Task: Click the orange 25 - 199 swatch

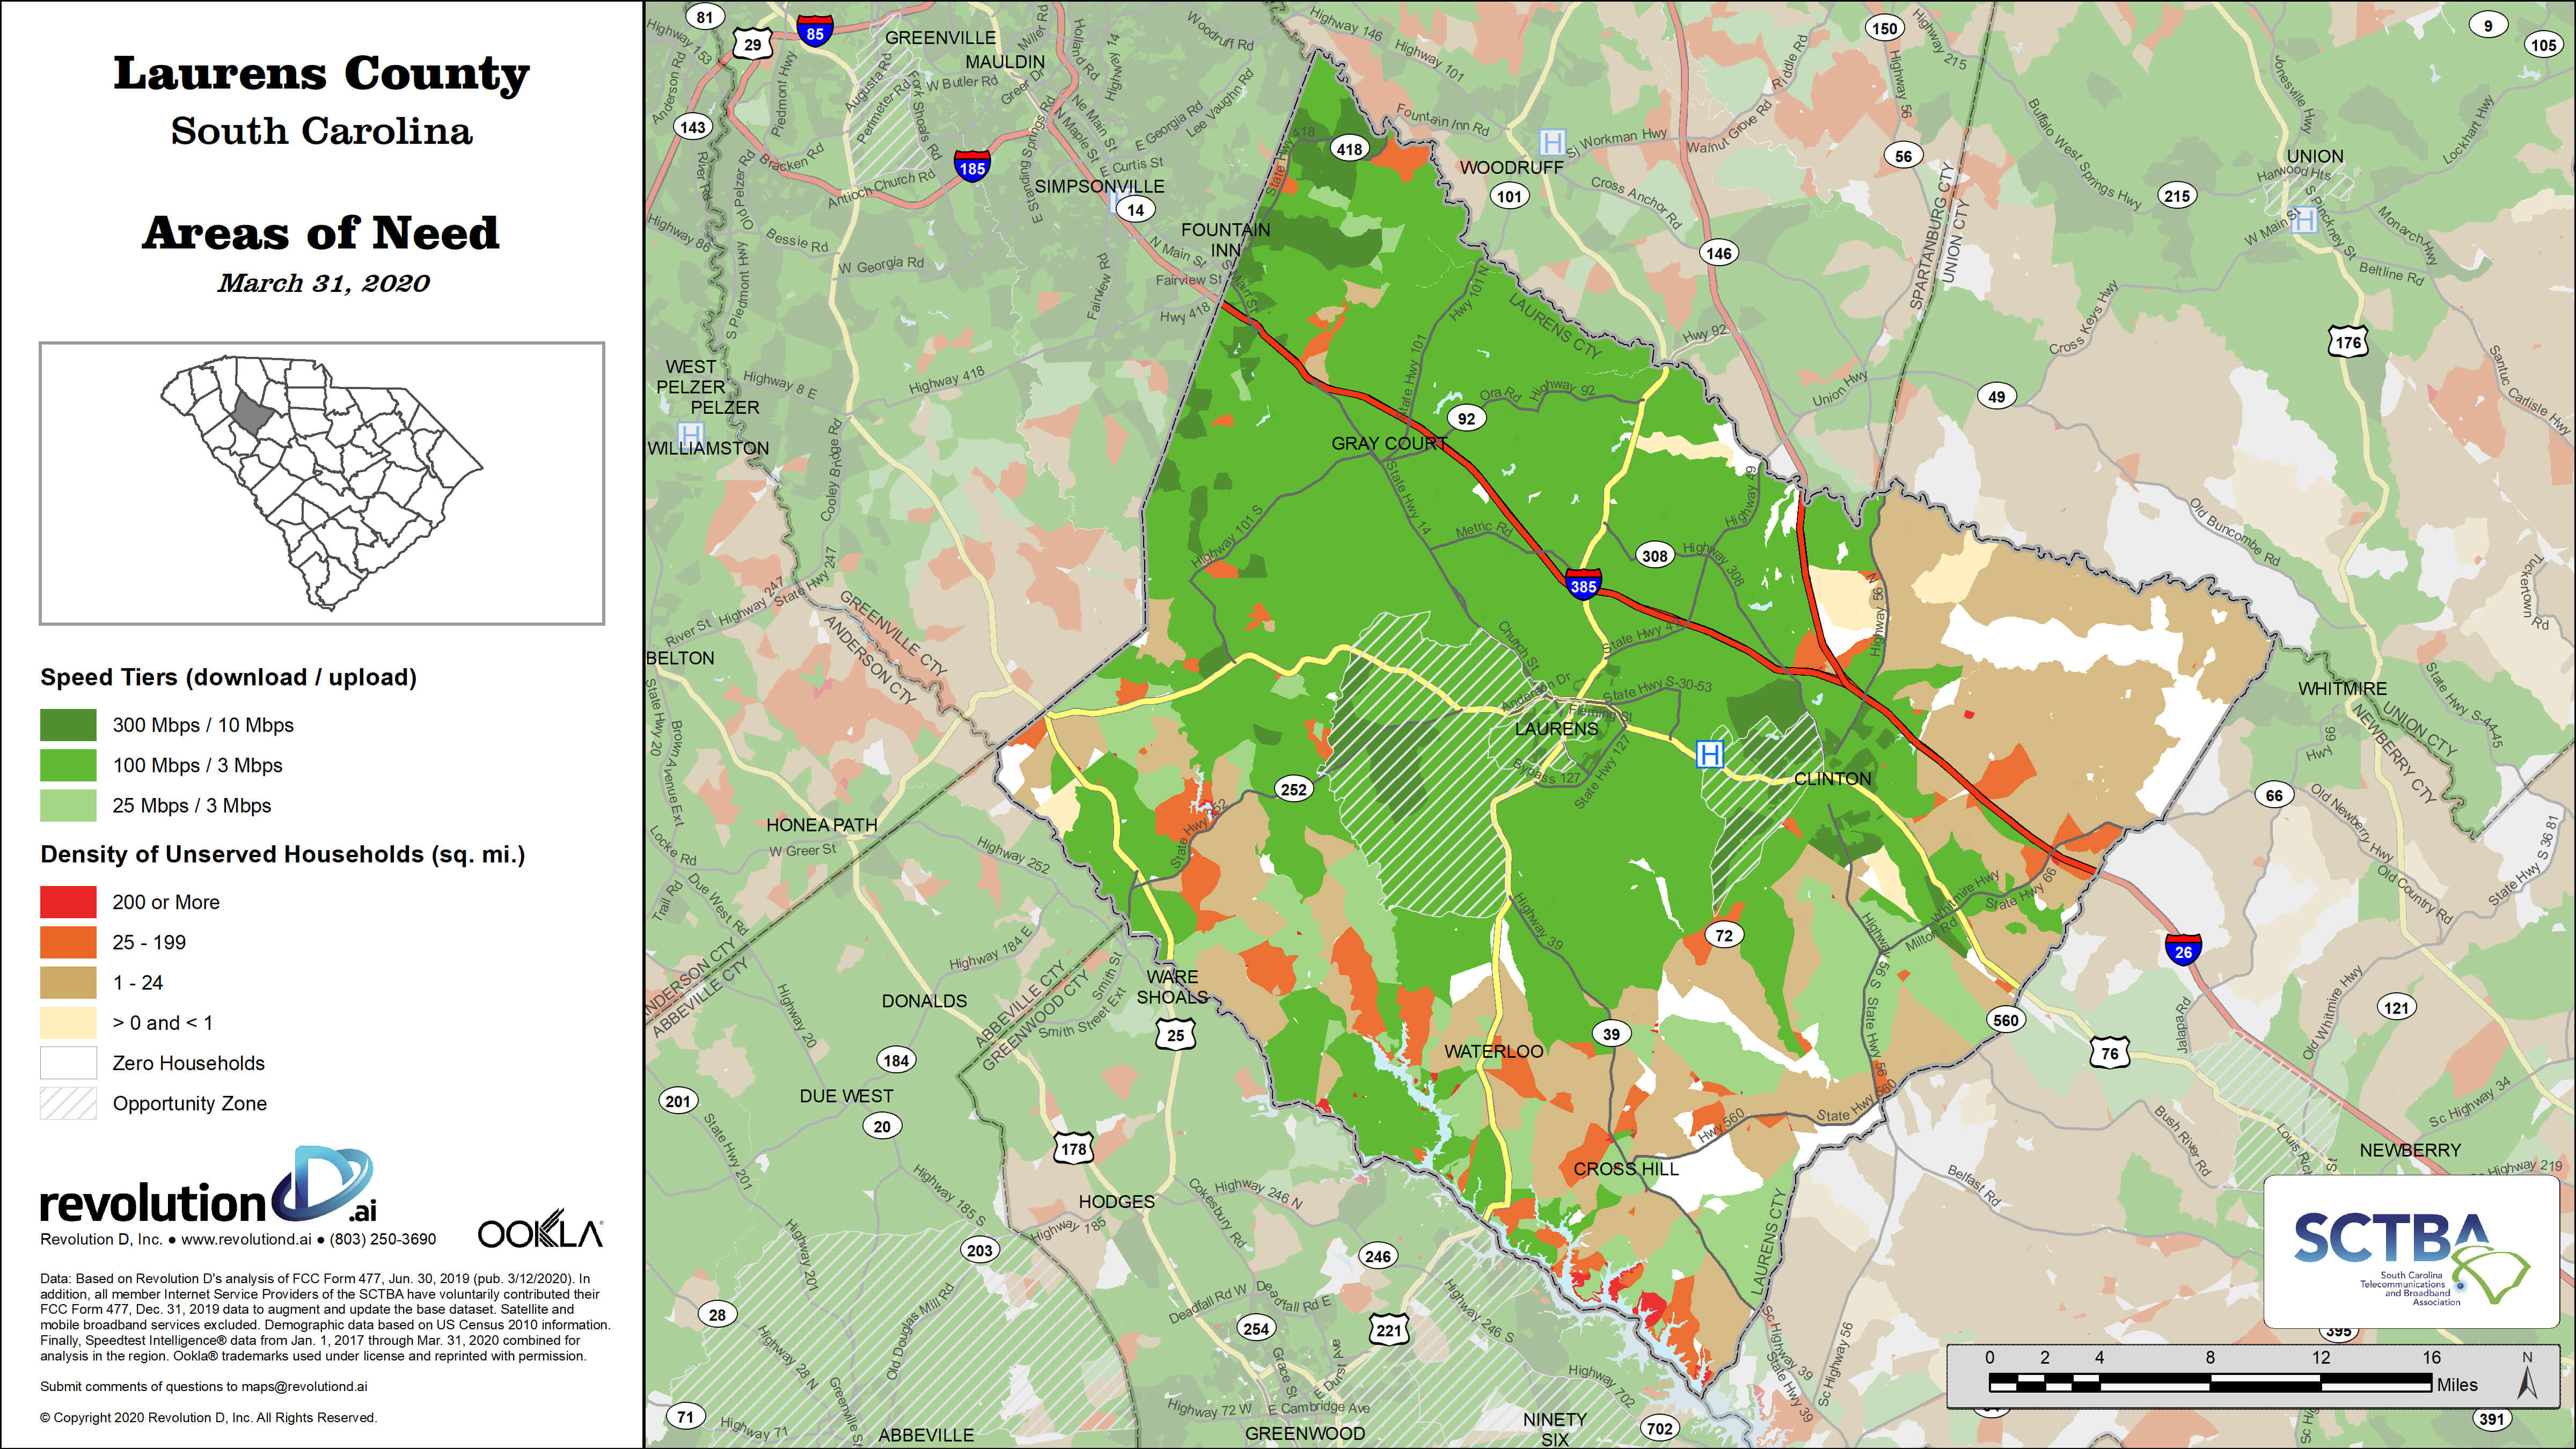Action: click(68, 942)
